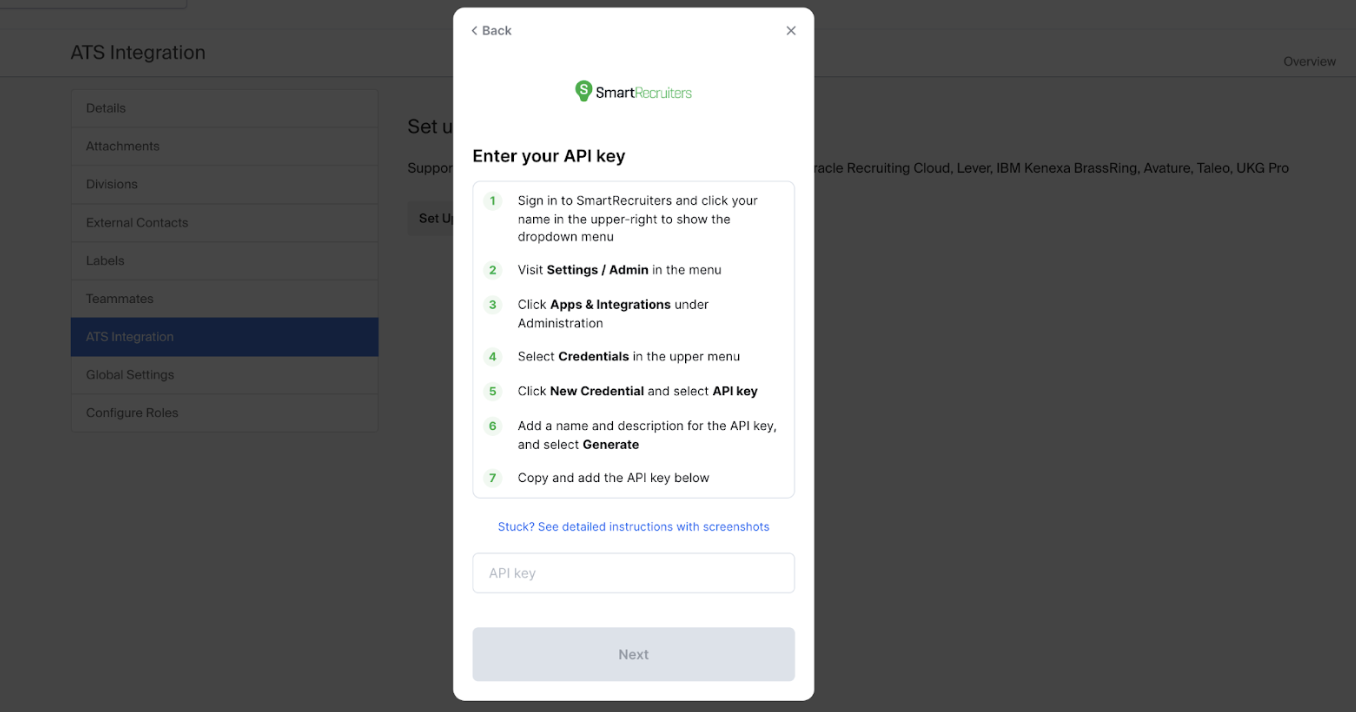
Task: Select ATS Integration in the sidebar
Action: (x=224, y=337)
